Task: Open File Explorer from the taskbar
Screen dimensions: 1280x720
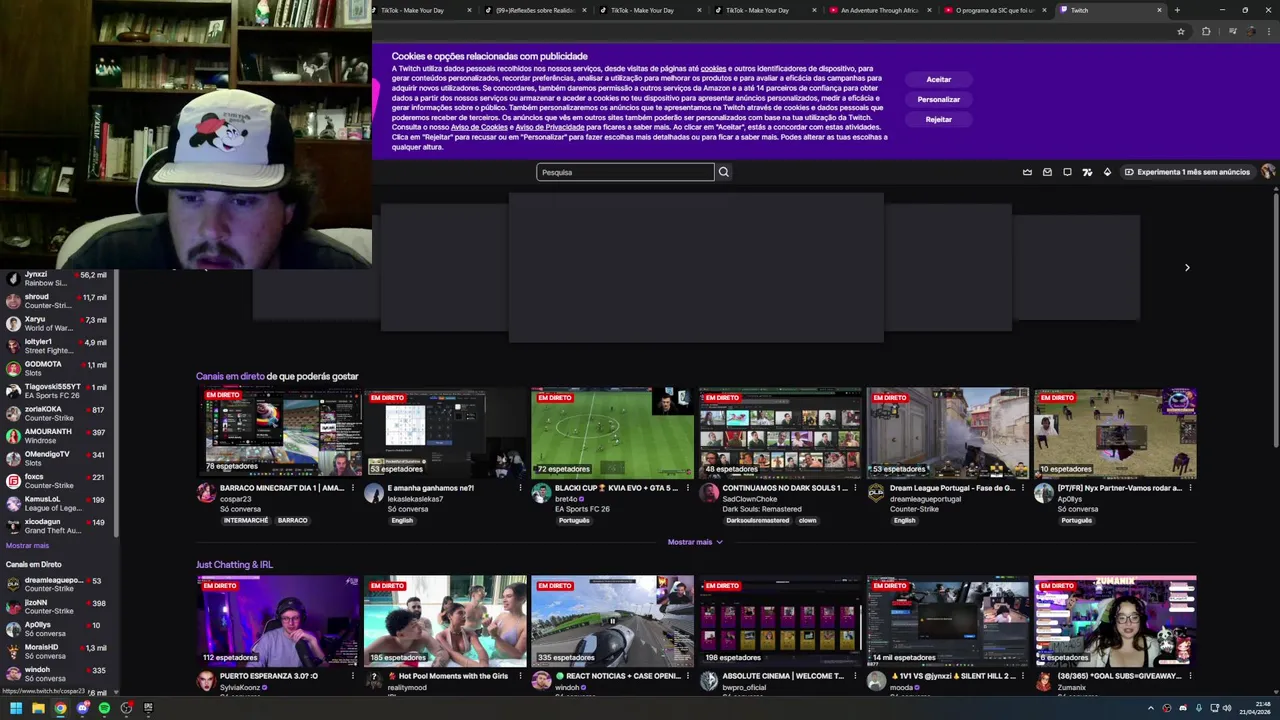Action: pyautogui.click(x=38, y=708)
